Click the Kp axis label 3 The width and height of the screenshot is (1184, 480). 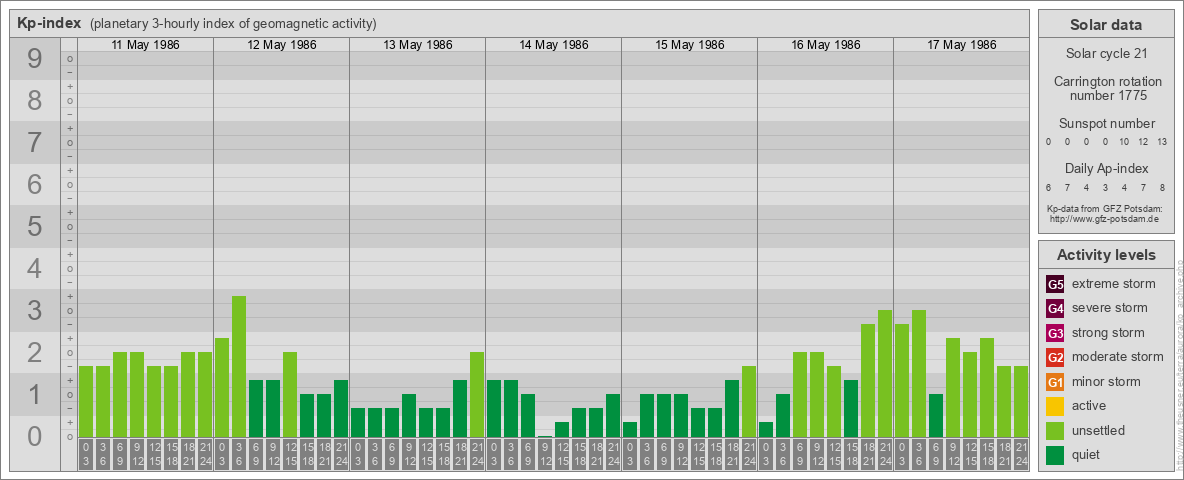[x=34, y=310]
